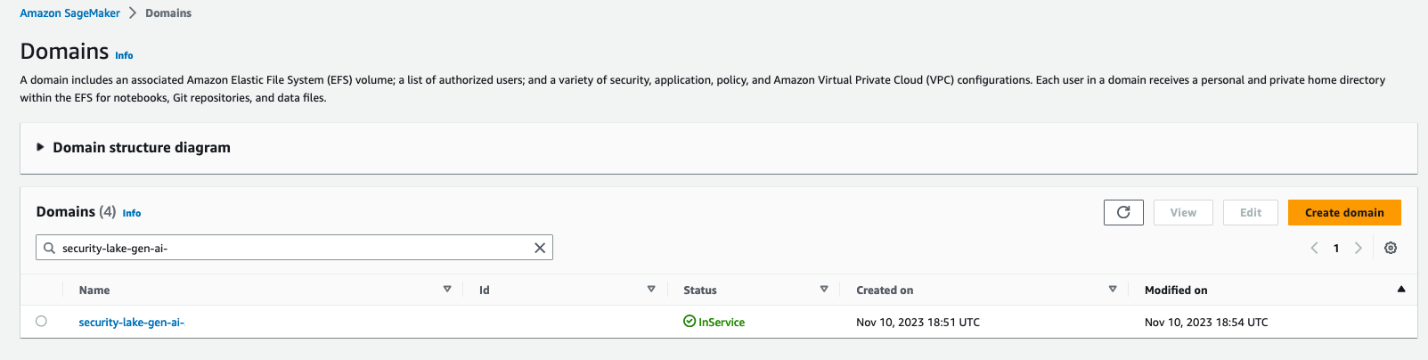
Task: Click the Name column header
Action: point(94,290)
